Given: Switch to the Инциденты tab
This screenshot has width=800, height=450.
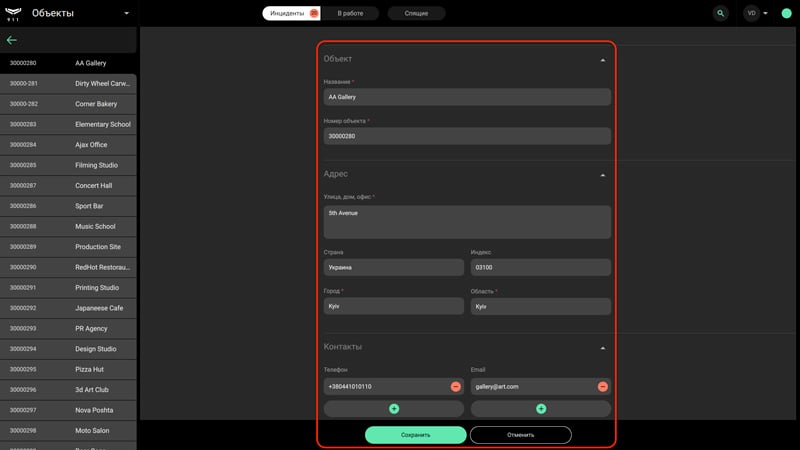Looking at the screenshot, I should pos(291,13).
